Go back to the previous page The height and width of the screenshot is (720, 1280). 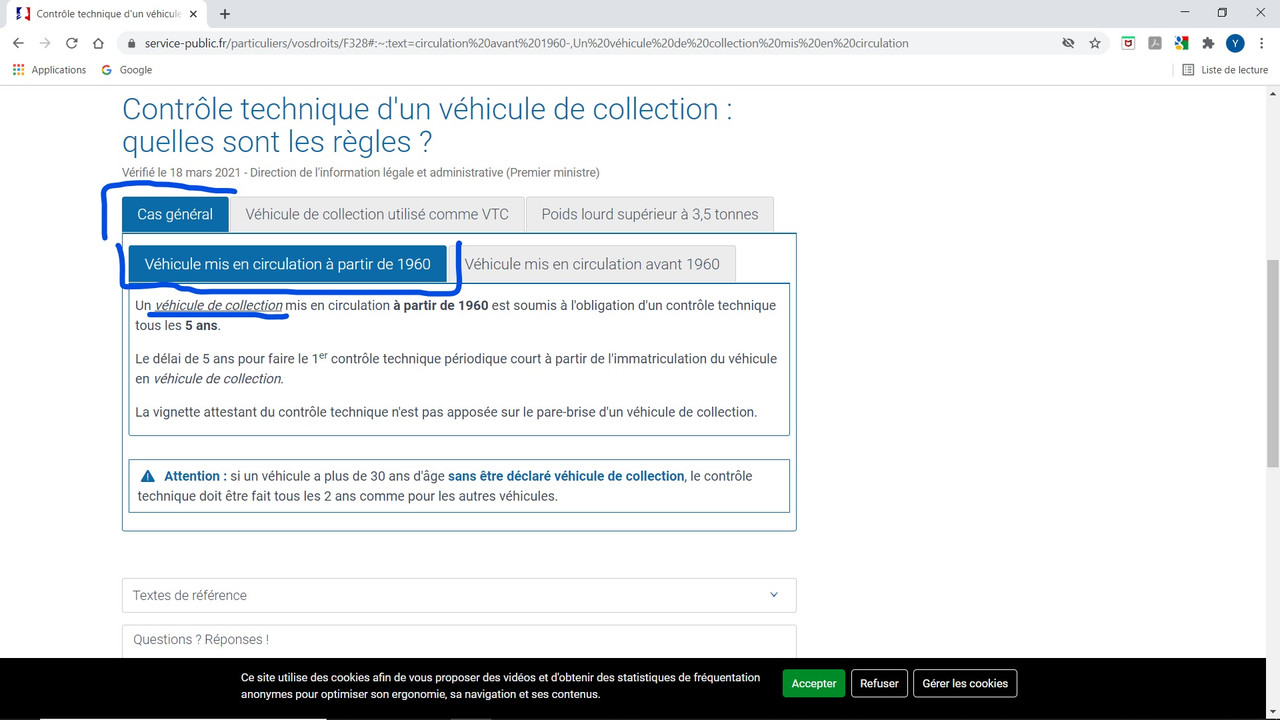pos(18,43)
